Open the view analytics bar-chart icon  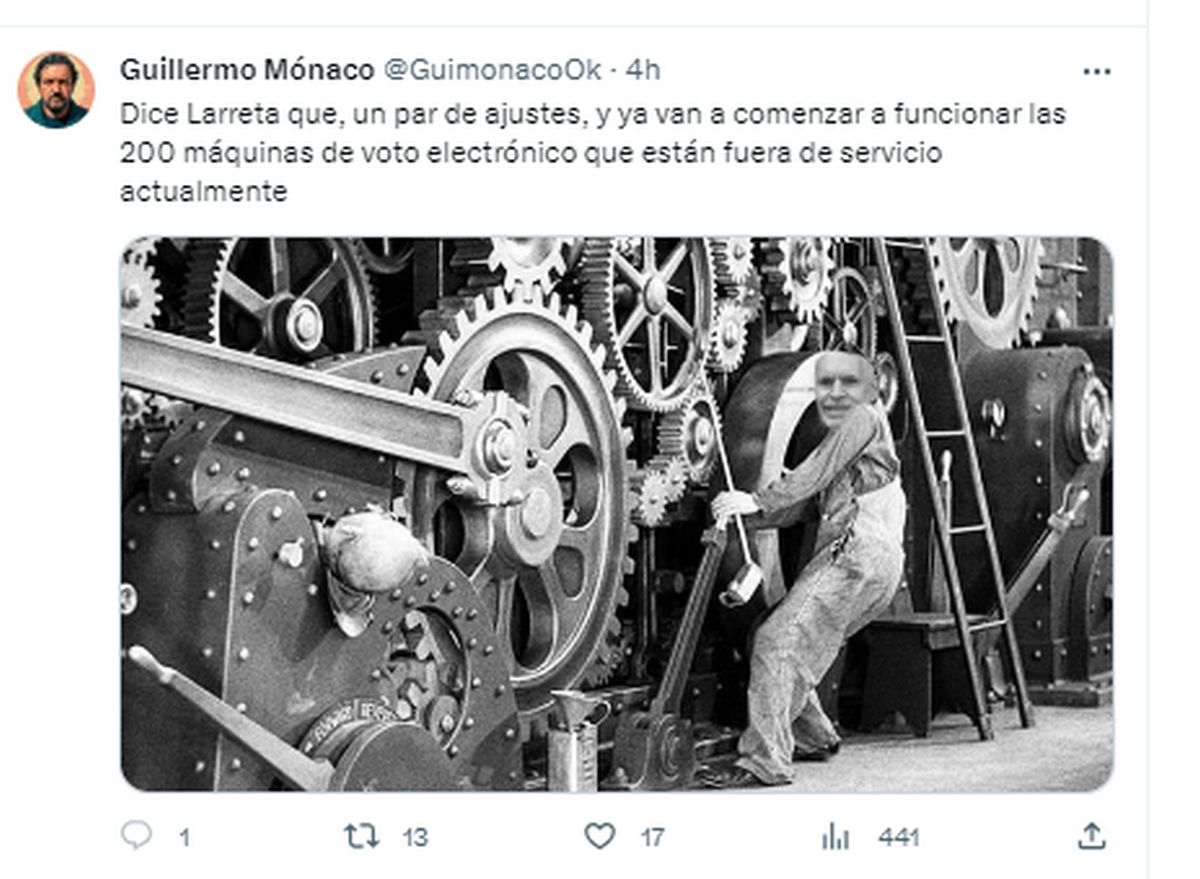(835, 836)
